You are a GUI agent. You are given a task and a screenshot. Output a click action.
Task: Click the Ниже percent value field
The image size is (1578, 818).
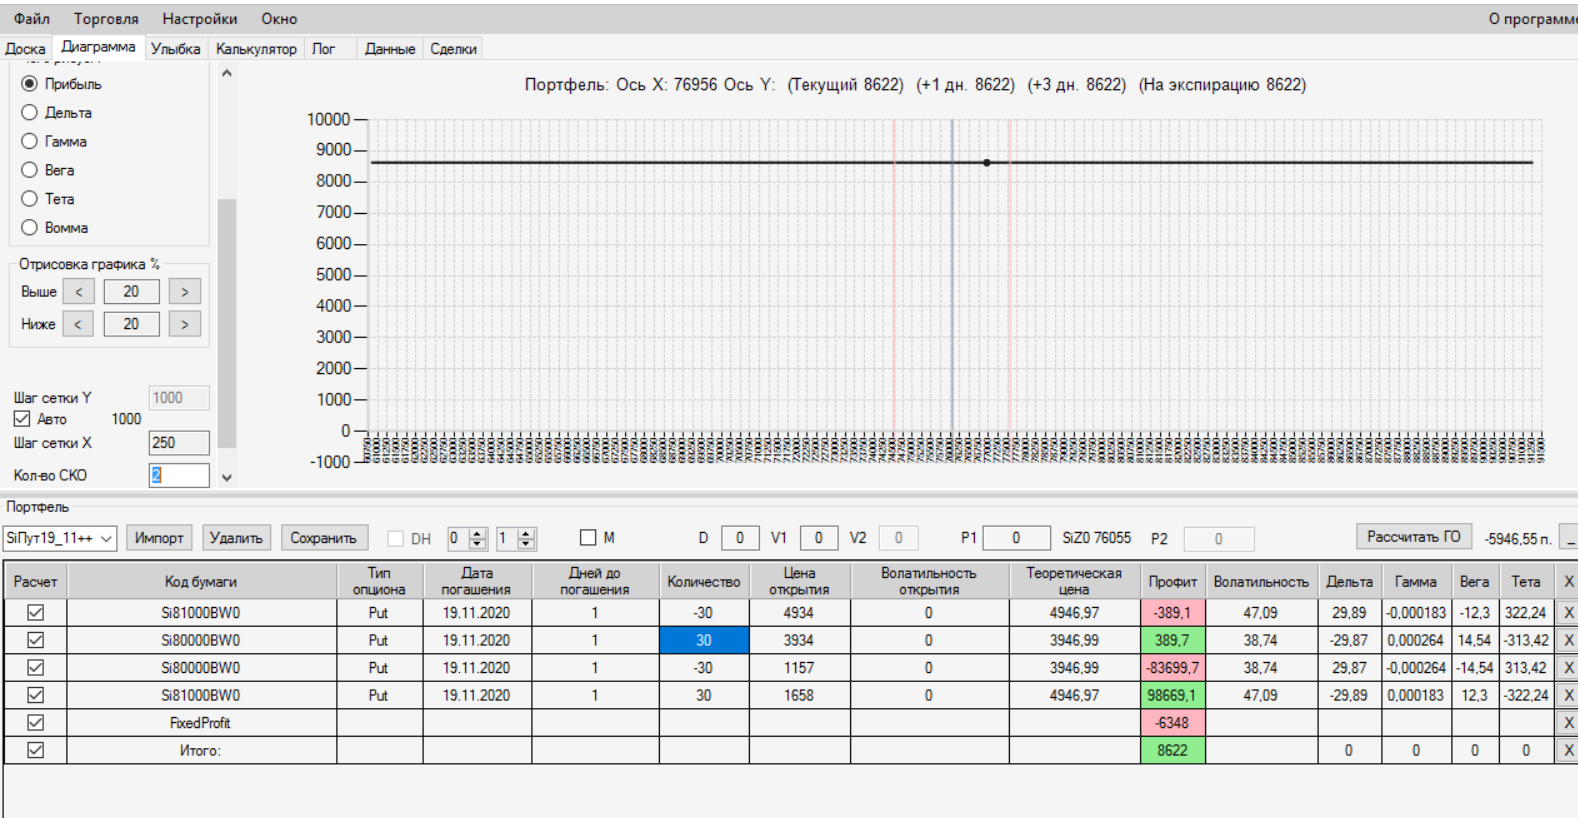click(132, 324)
